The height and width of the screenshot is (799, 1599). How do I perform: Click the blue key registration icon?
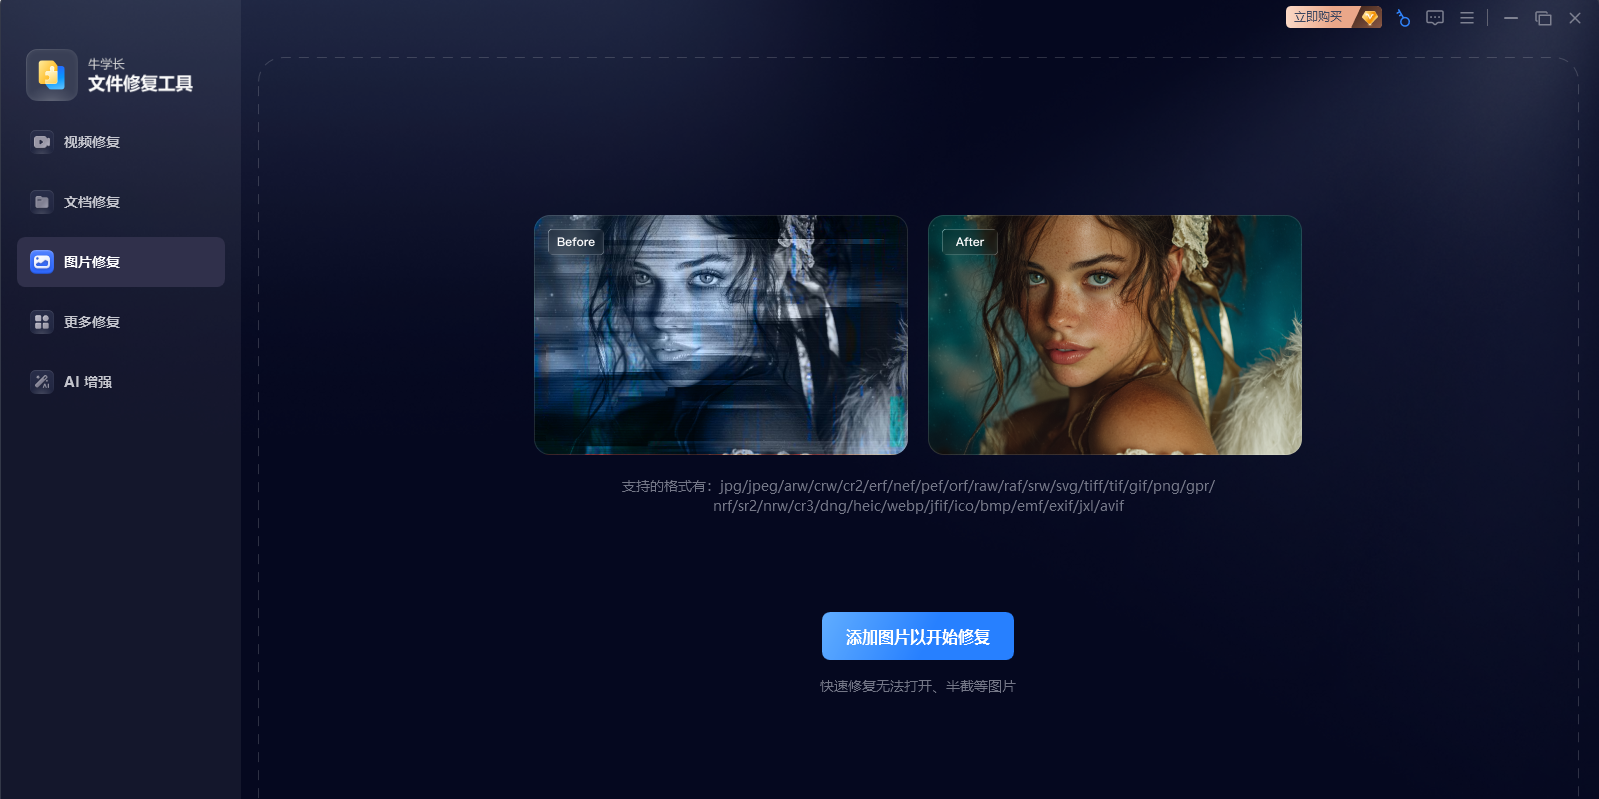coord(1403,18)
